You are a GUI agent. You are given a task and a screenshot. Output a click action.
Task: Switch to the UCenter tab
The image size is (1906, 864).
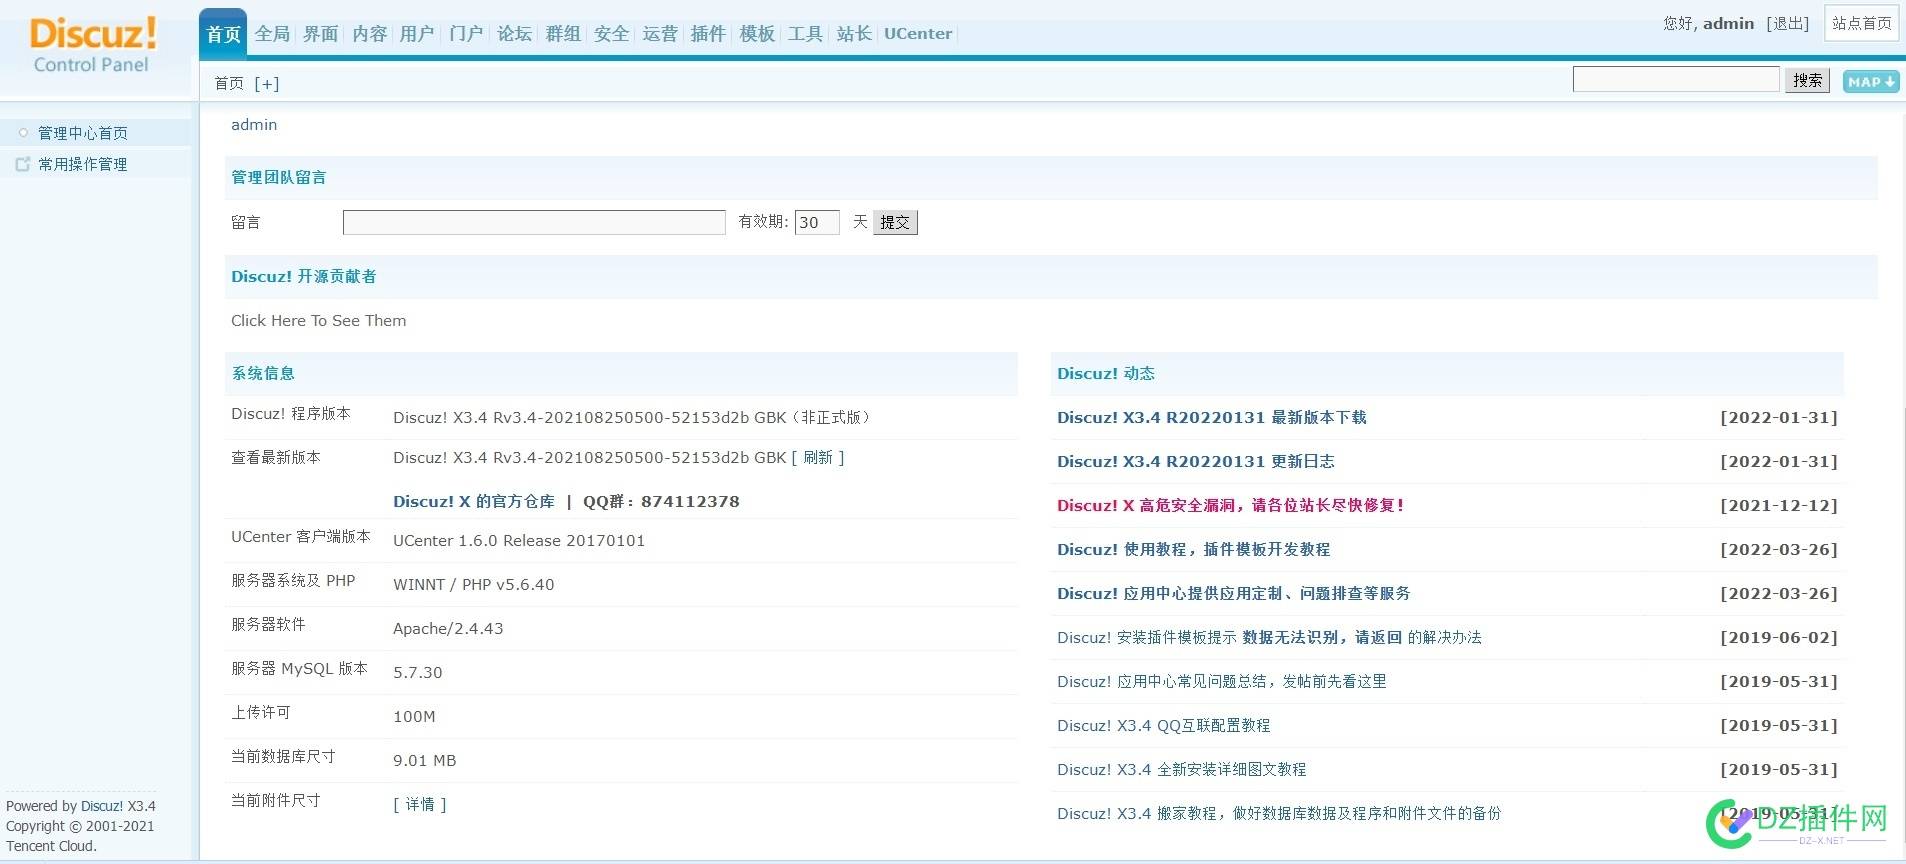(918, 34)
